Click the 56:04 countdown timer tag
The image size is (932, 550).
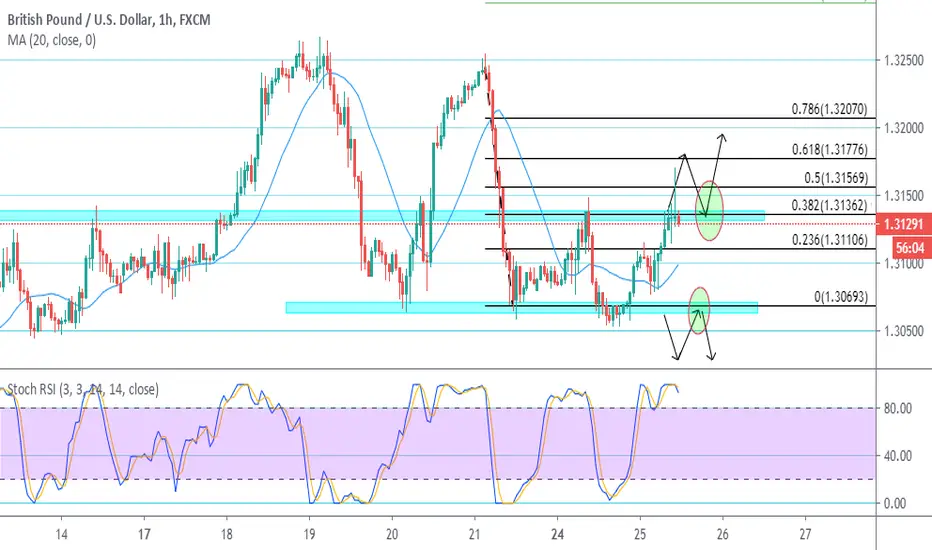pos(910,247)
